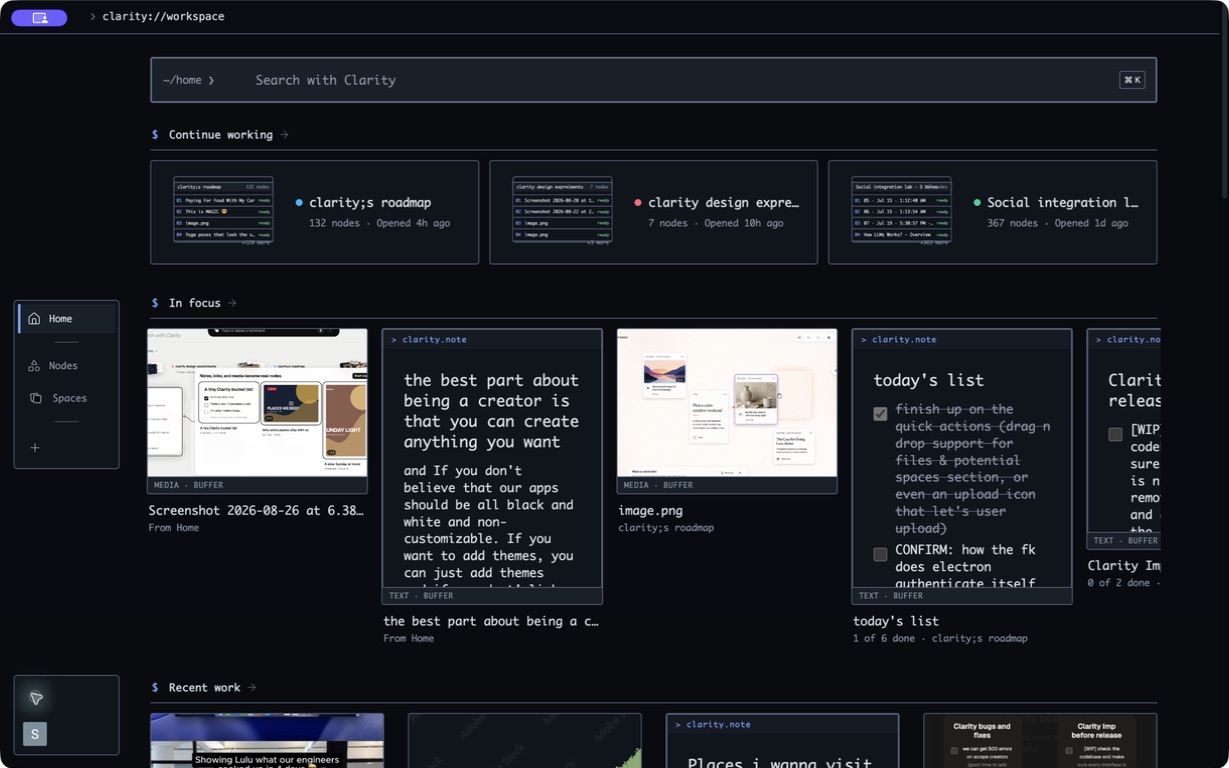Open the Continue working section link
Viewport: 1229px width, 768px height.
220,135
